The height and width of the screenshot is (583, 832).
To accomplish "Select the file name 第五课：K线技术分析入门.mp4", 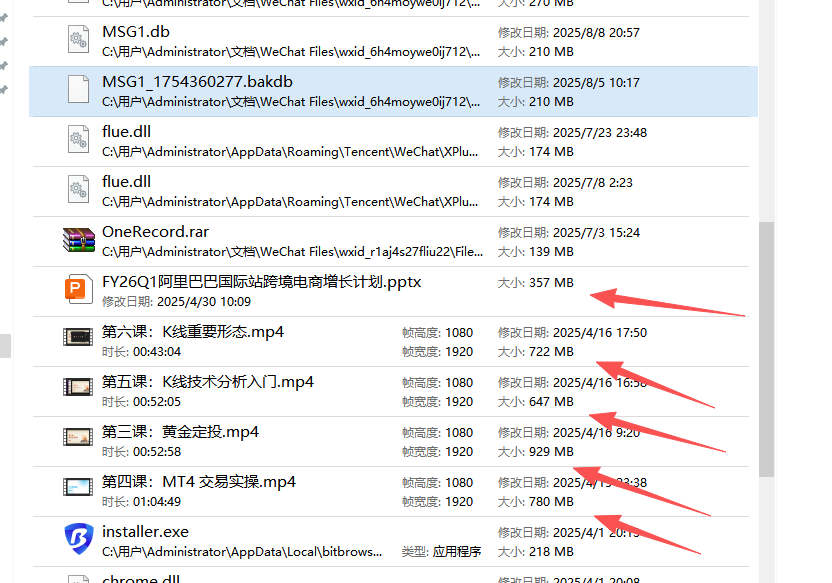I will coord(207,381).
